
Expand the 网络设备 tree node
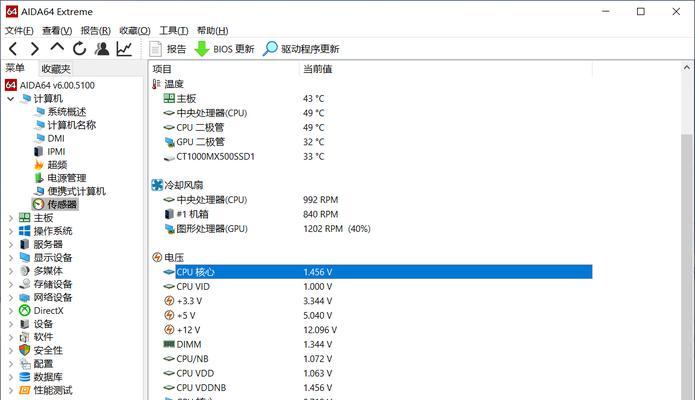click(11, 298)
